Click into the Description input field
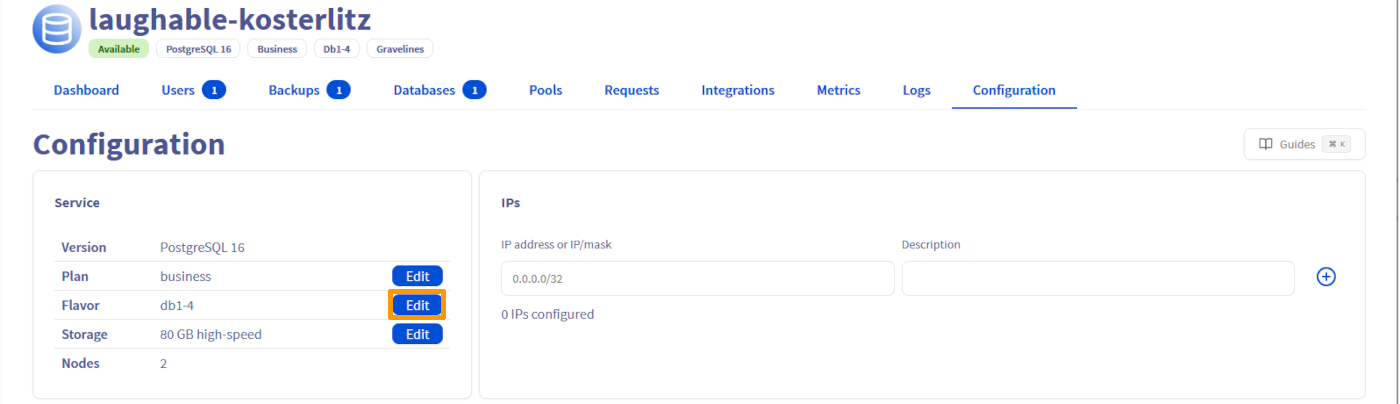The height and width of the screenshot is (404, 1400). [1097, 279]
